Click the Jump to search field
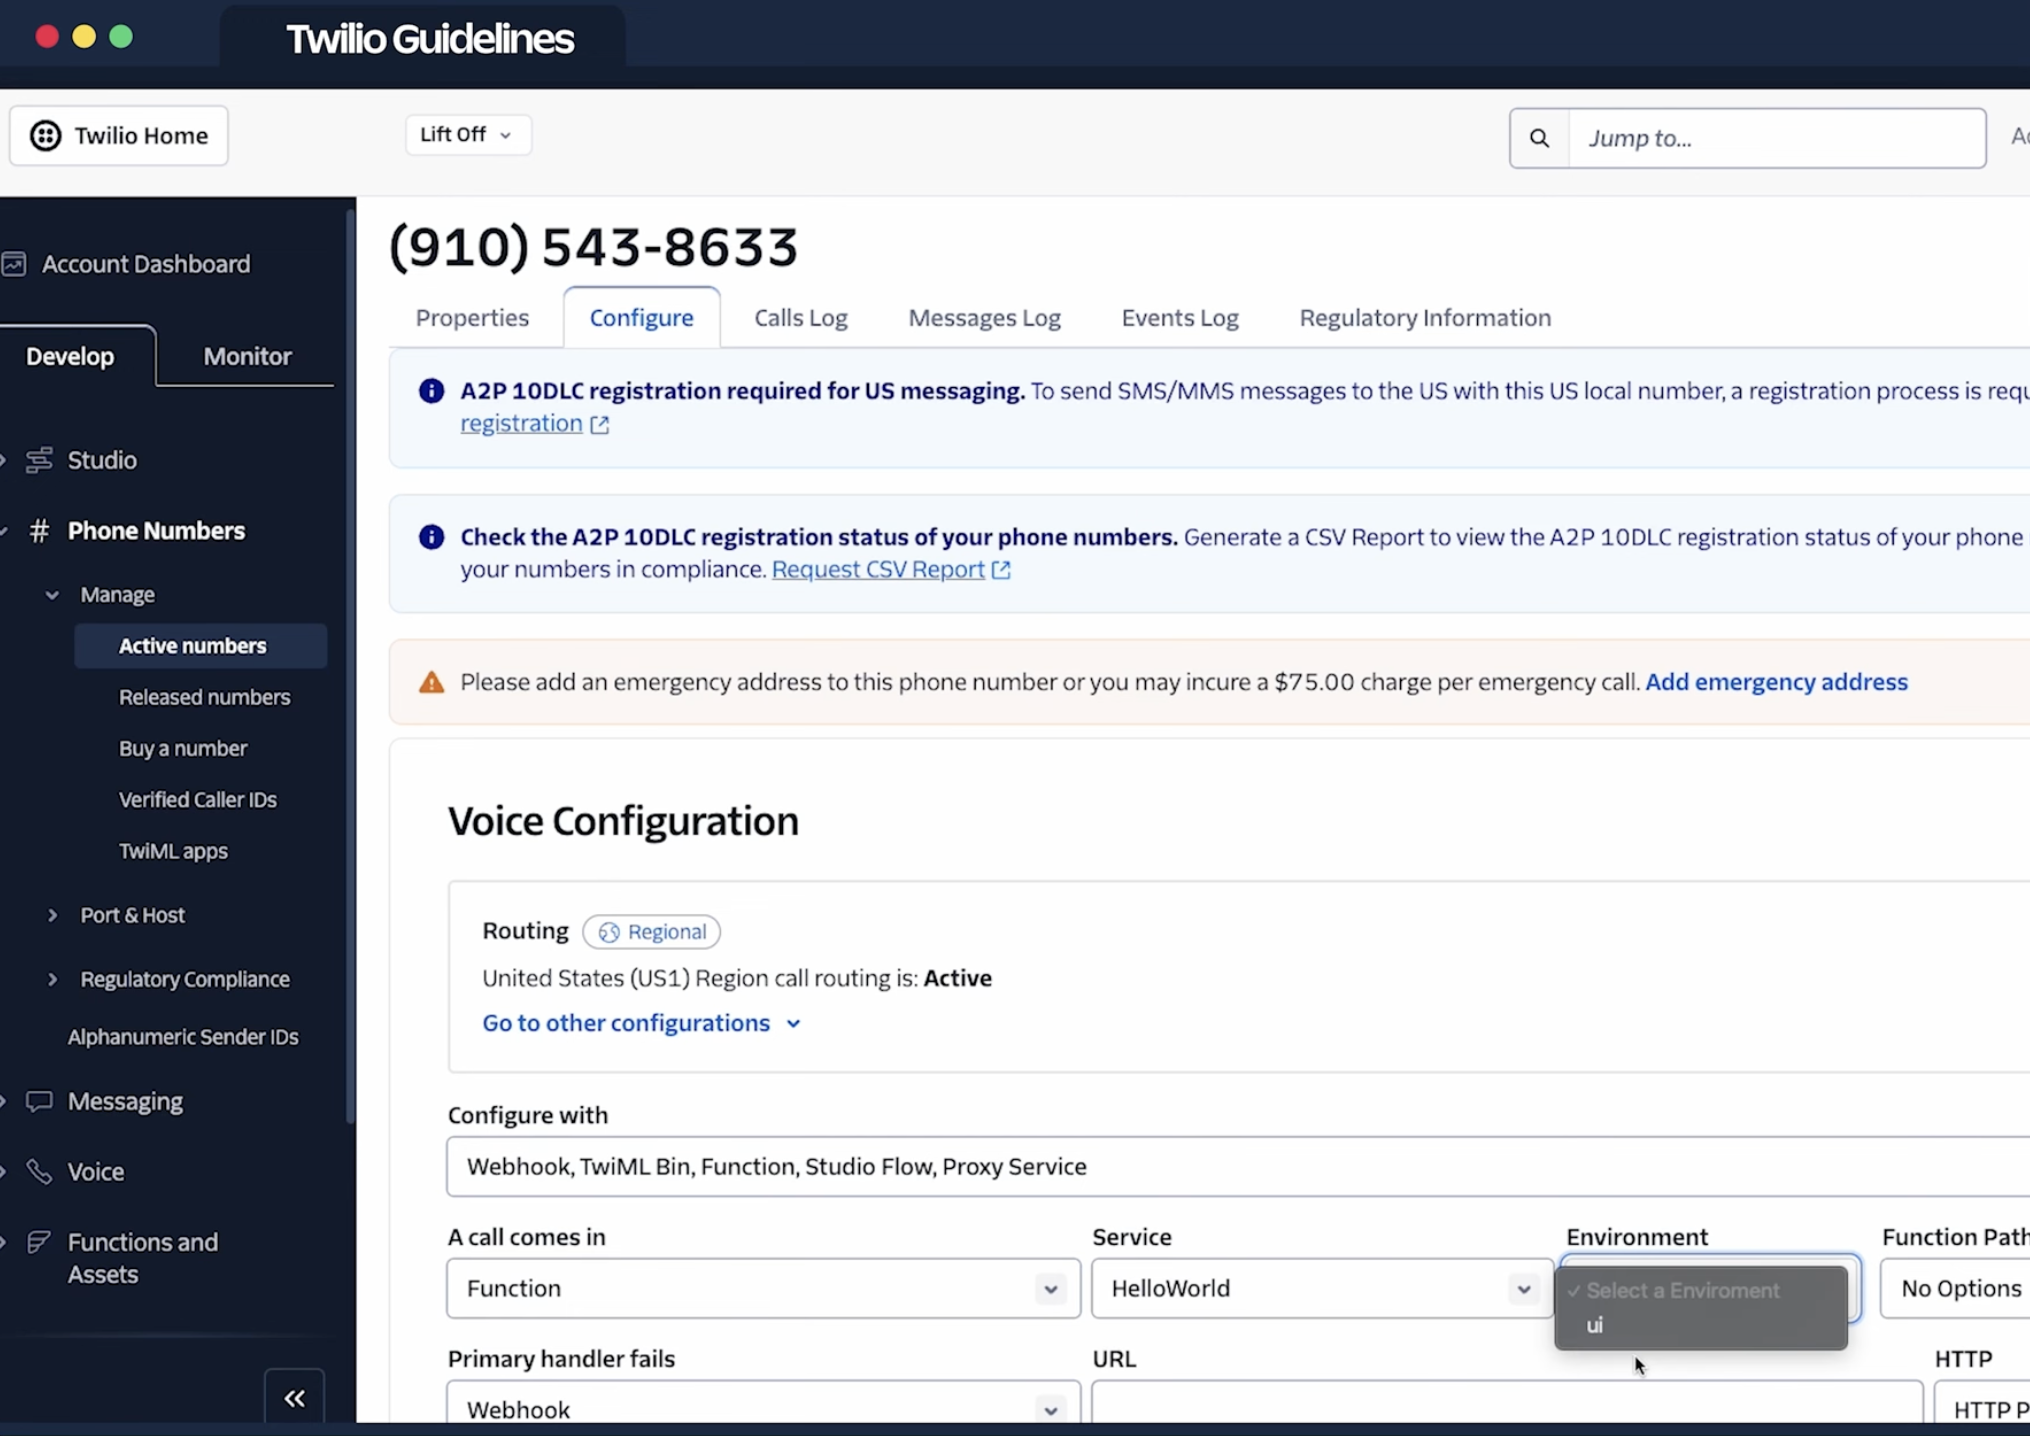This screenshot has width=2030, height=1436. click(x=1776, y=138)
